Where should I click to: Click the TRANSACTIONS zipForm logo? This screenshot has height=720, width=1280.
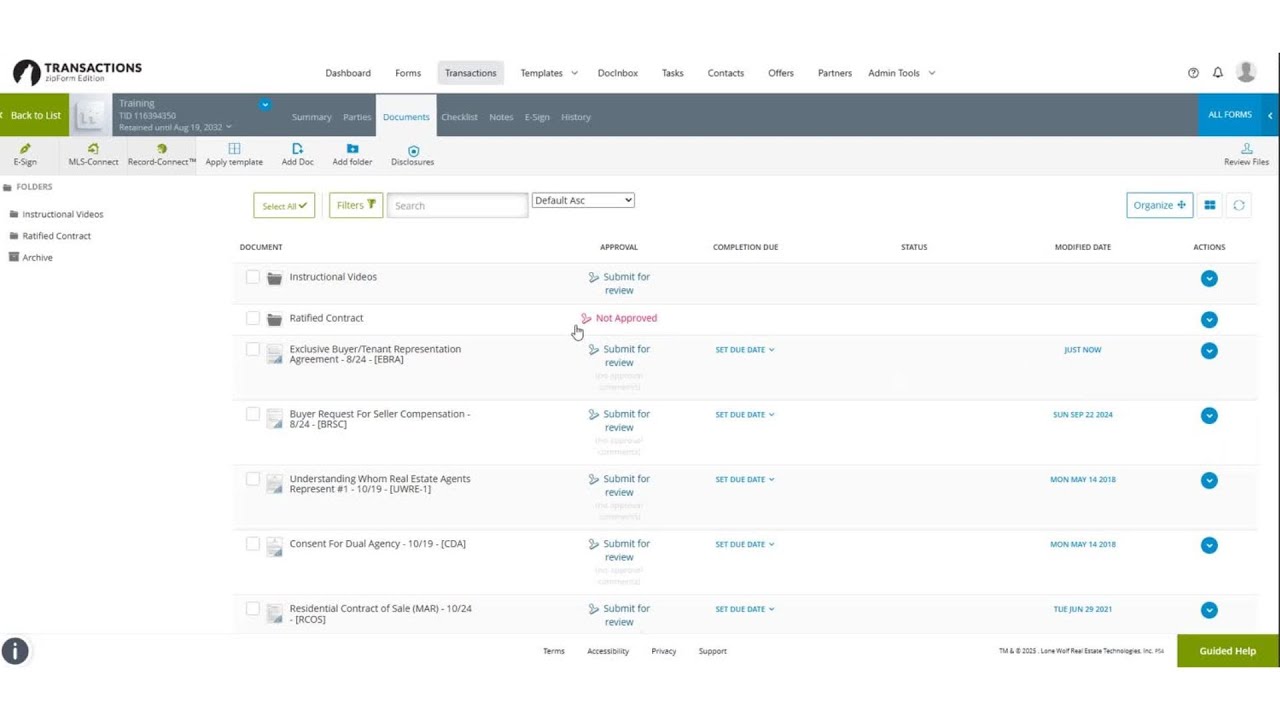[78, 72]
